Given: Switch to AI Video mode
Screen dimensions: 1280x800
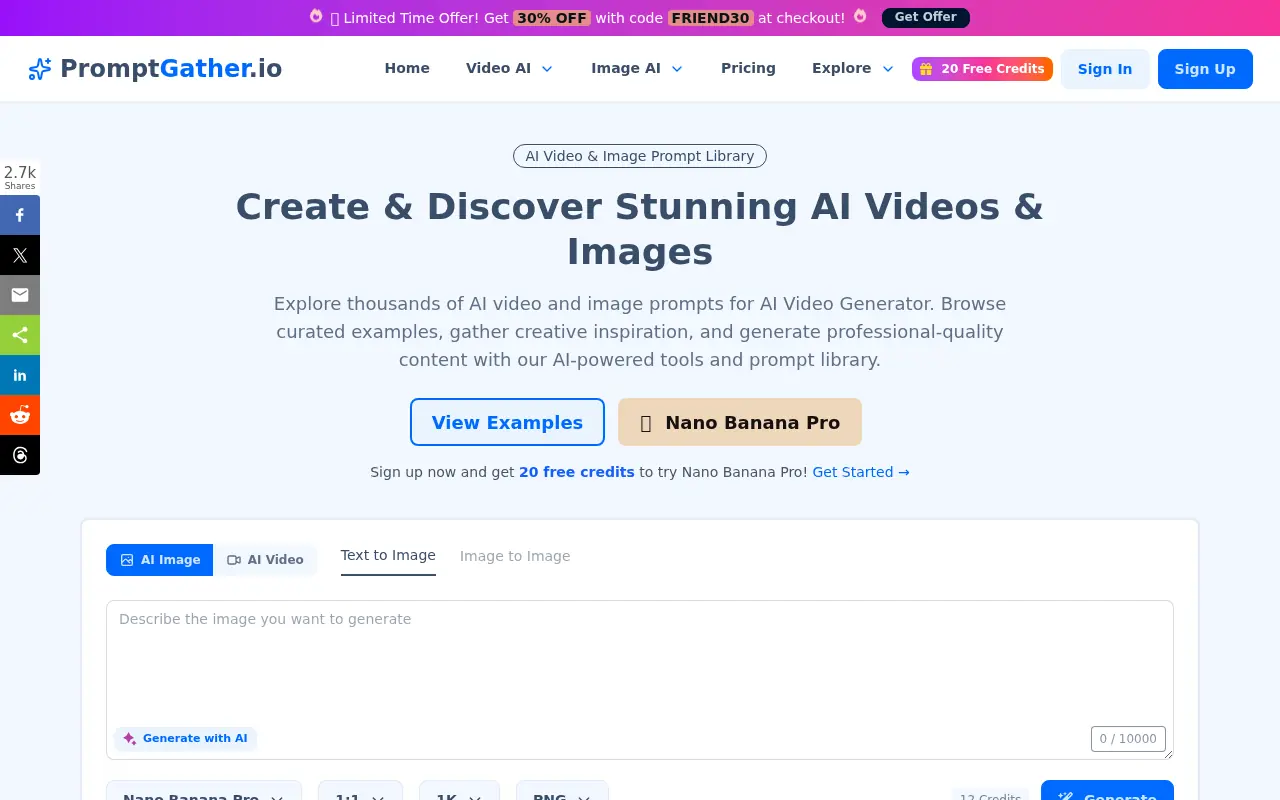Looking at the screenshot, I should point(265,560).
